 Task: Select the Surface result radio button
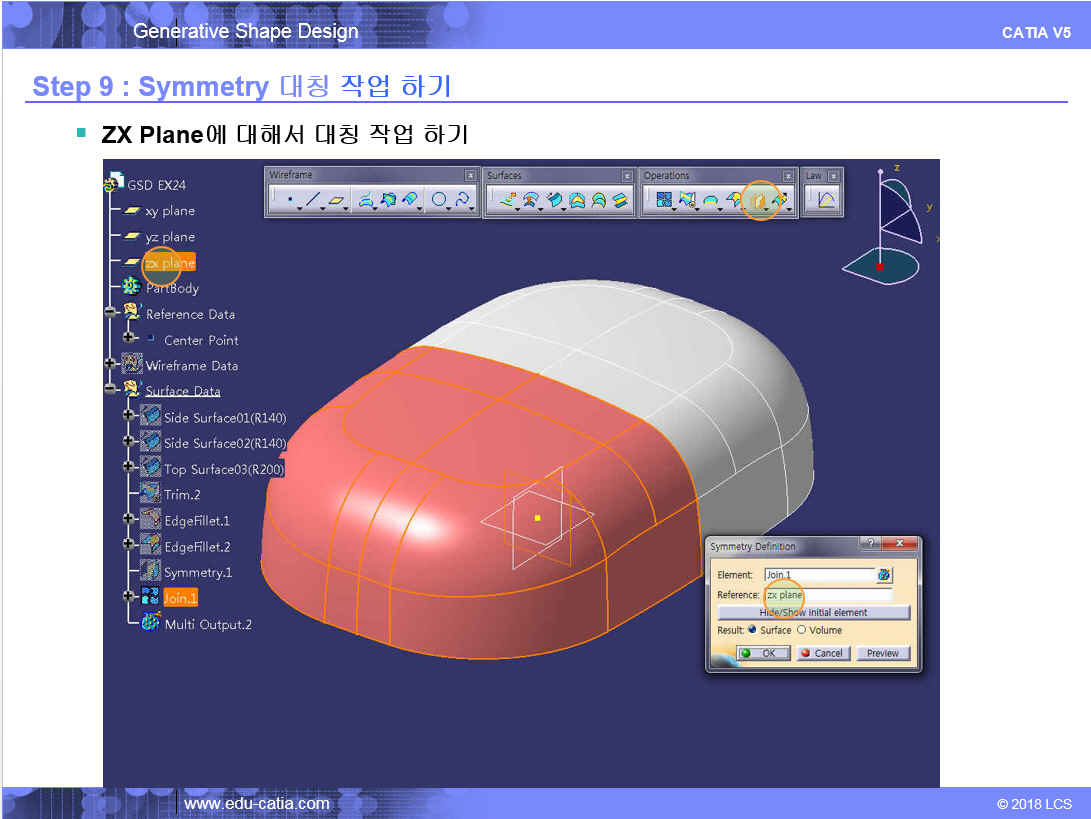752,630
